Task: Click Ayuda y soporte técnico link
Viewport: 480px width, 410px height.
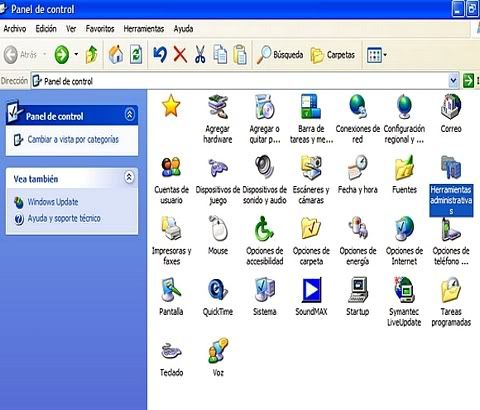Action: click(x=64, y=218)
